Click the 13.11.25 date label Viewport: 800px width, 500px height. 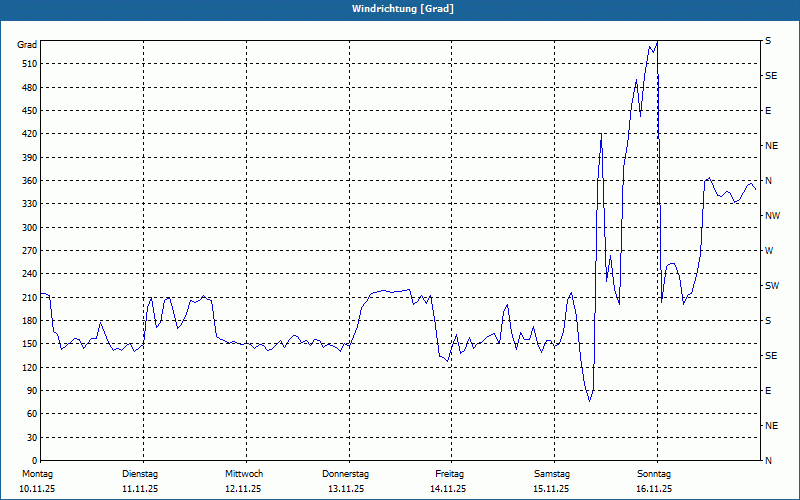point(346,489)
